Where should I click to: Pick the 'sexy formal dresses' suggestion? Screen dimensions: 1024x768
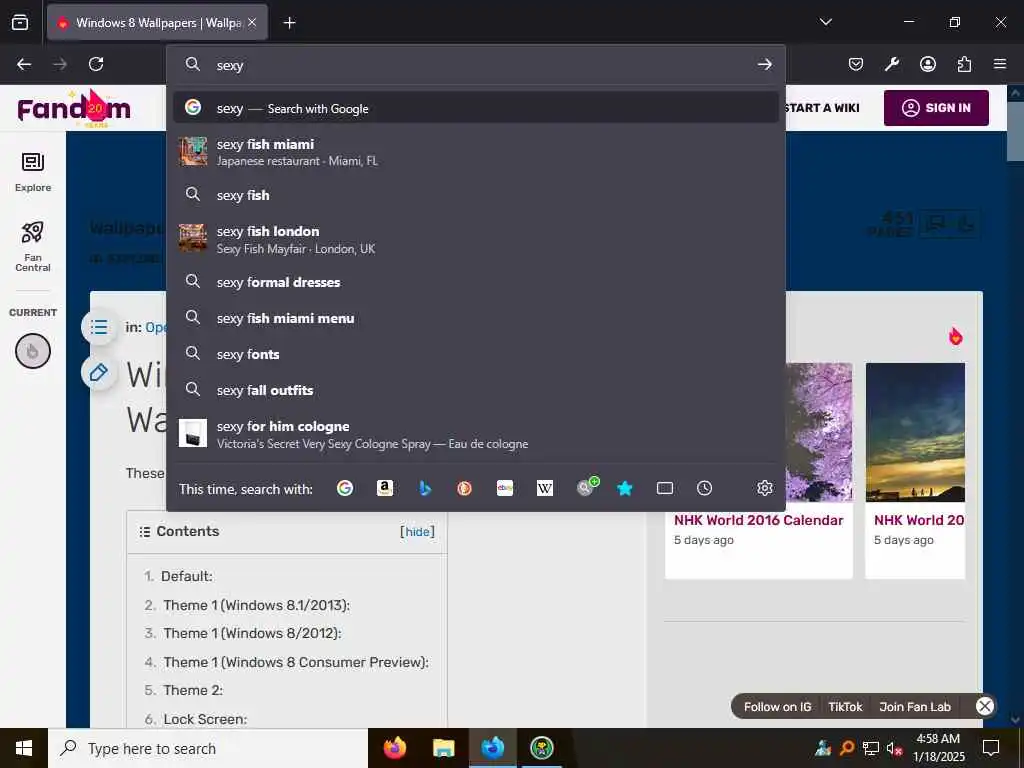coord(476,282)
